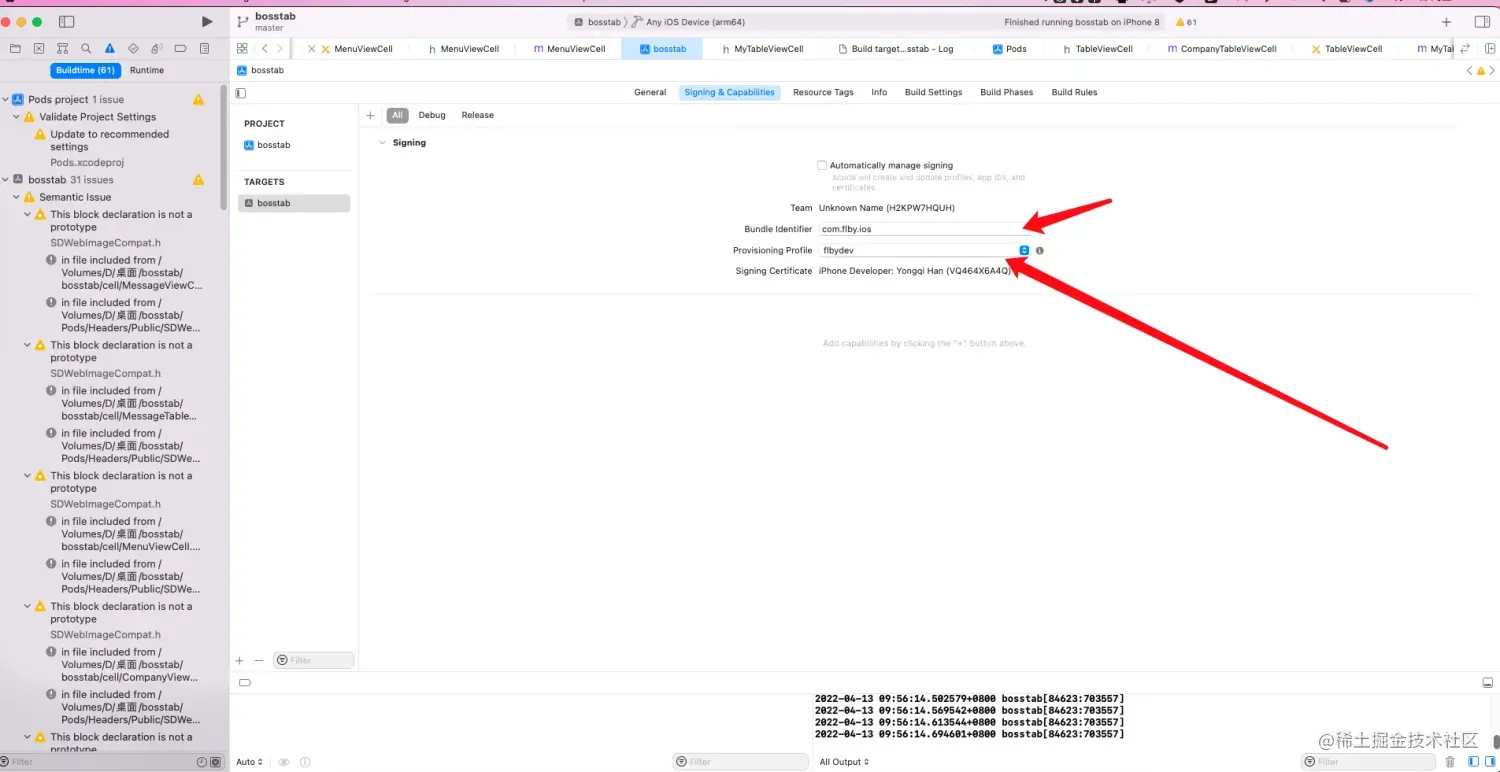Collapse the bosstab 31 issues group

(x=6, y=180)
